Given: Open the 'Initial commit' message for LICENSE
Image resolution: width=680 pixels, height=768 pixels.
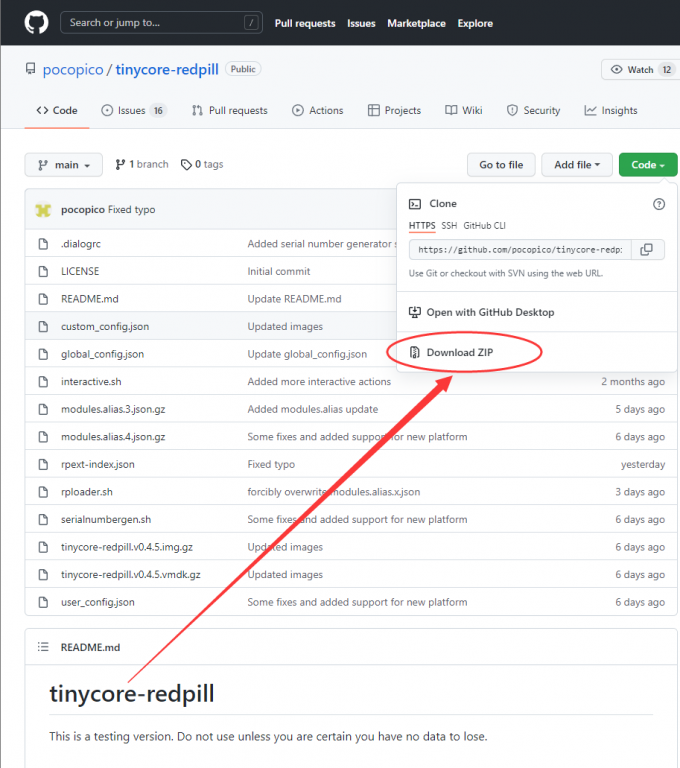Looking at the screenshot, I should click(279, 271).
